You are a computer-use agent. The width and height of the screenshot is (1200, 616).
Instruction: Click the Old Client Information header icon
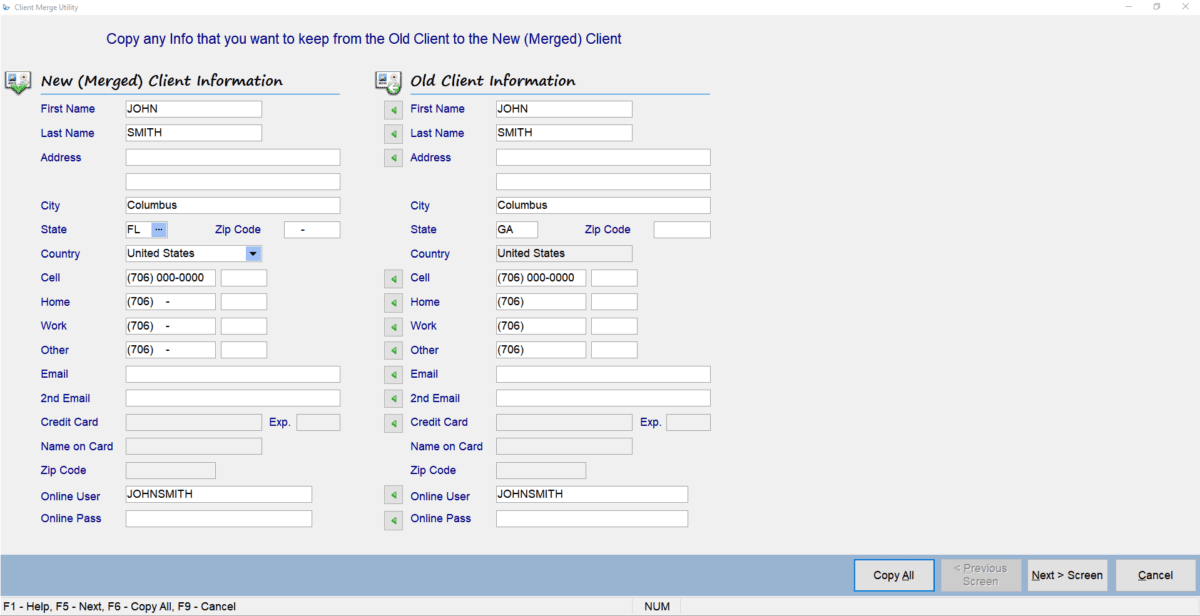[388, 82]
